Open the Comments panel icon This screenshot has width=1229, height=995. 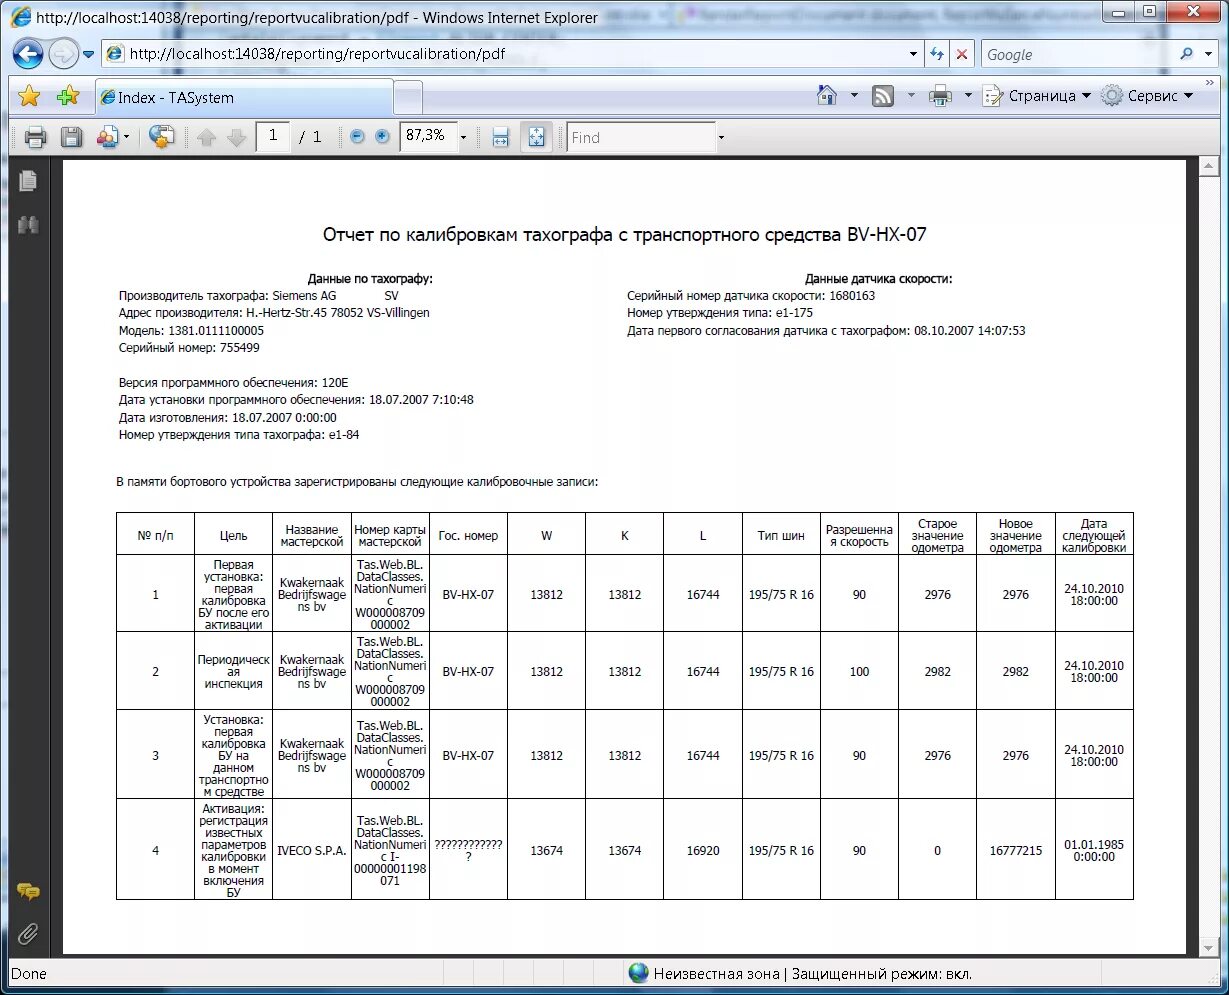[28, 892]
